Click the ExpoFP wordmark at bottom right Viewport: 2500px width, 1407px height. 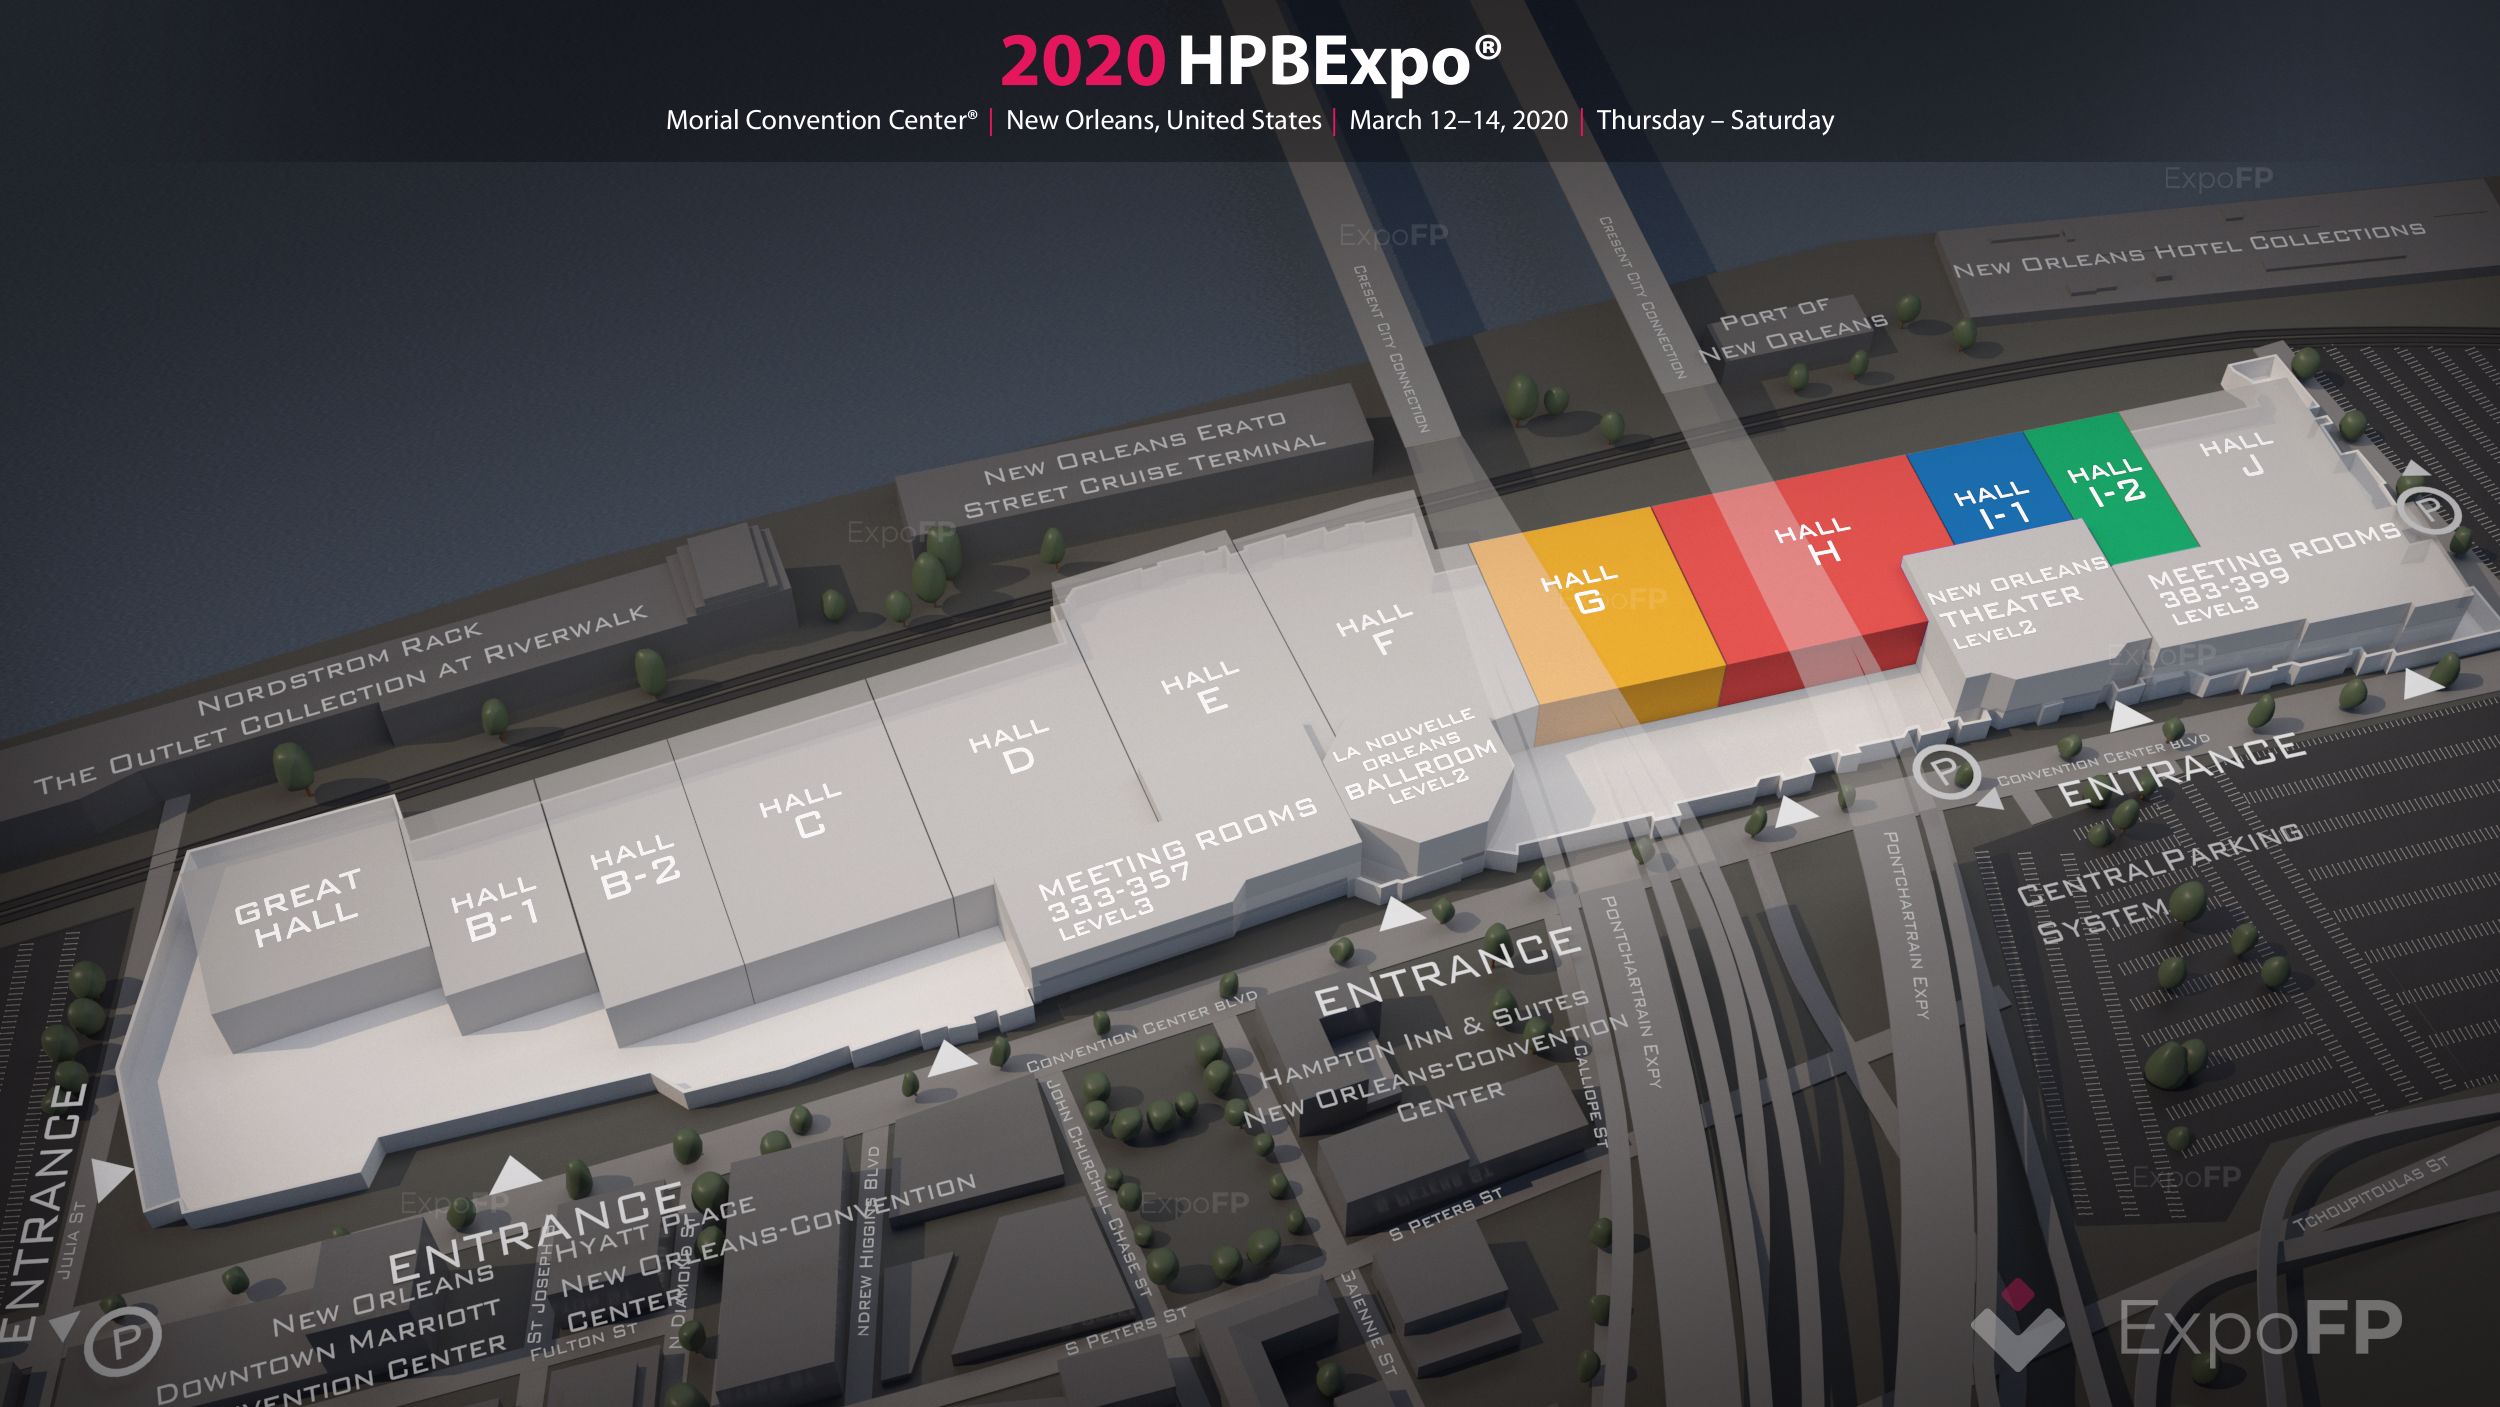coord(2260,1328)
